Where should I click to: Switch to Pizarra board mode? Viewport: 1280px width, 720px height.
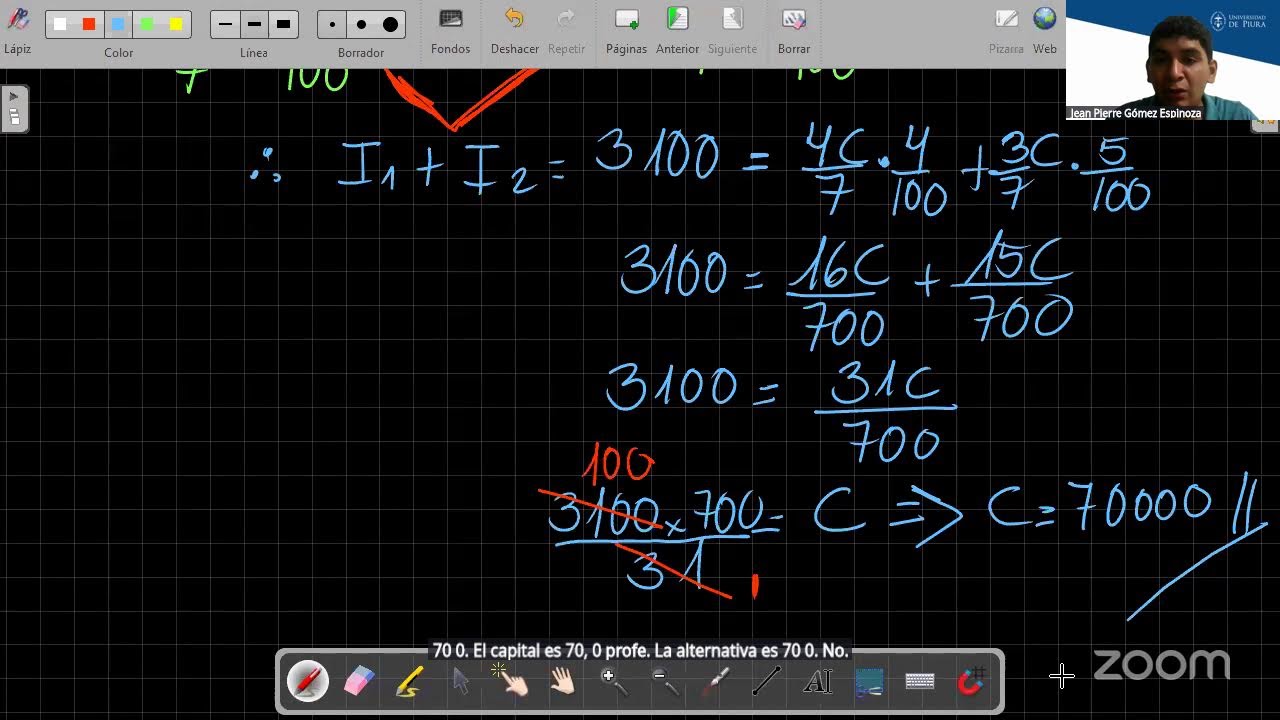[x=1006, y=30]
